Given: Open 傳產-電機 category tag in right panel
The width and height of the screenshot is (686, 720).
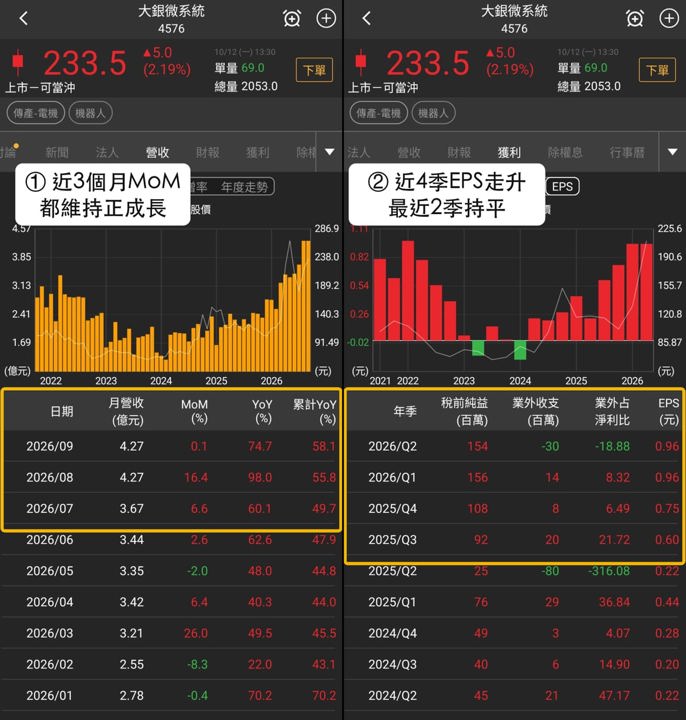Looking at the screenshot, I should (x=378, y=113).
